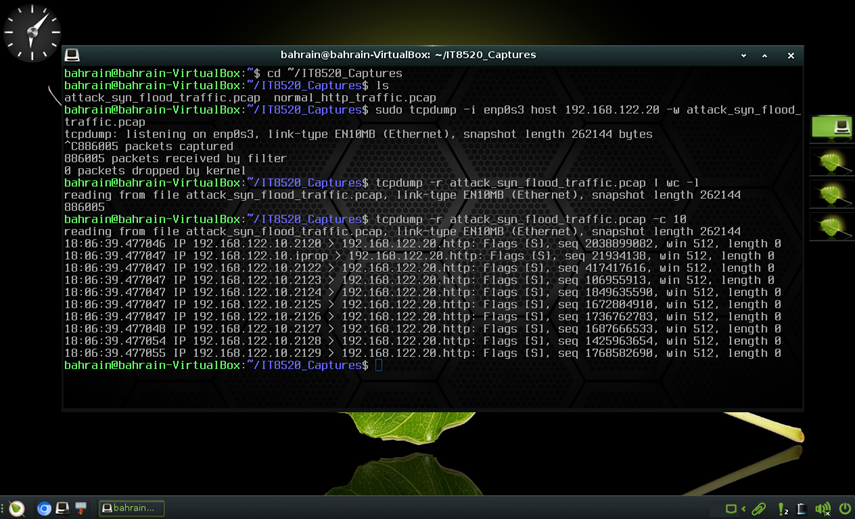
Task: Click the packet line with seq 1768582690
Action: tap(423, 353)
